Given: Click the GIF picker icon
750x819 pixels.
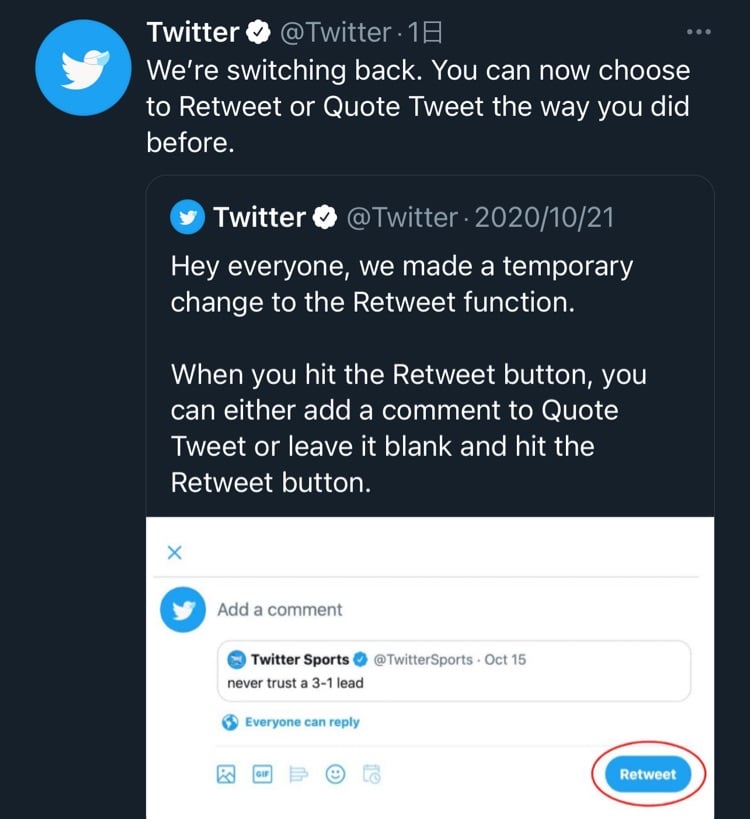Looking at the screenshot, I should pyautogui.click(x=263, y=773).
